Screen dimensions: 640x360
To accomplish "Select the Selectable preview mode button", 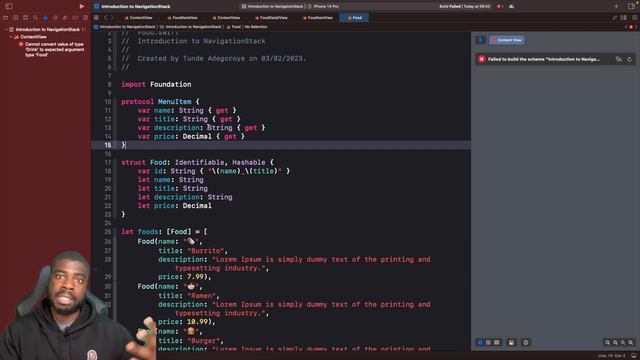I will click(488, 342).
